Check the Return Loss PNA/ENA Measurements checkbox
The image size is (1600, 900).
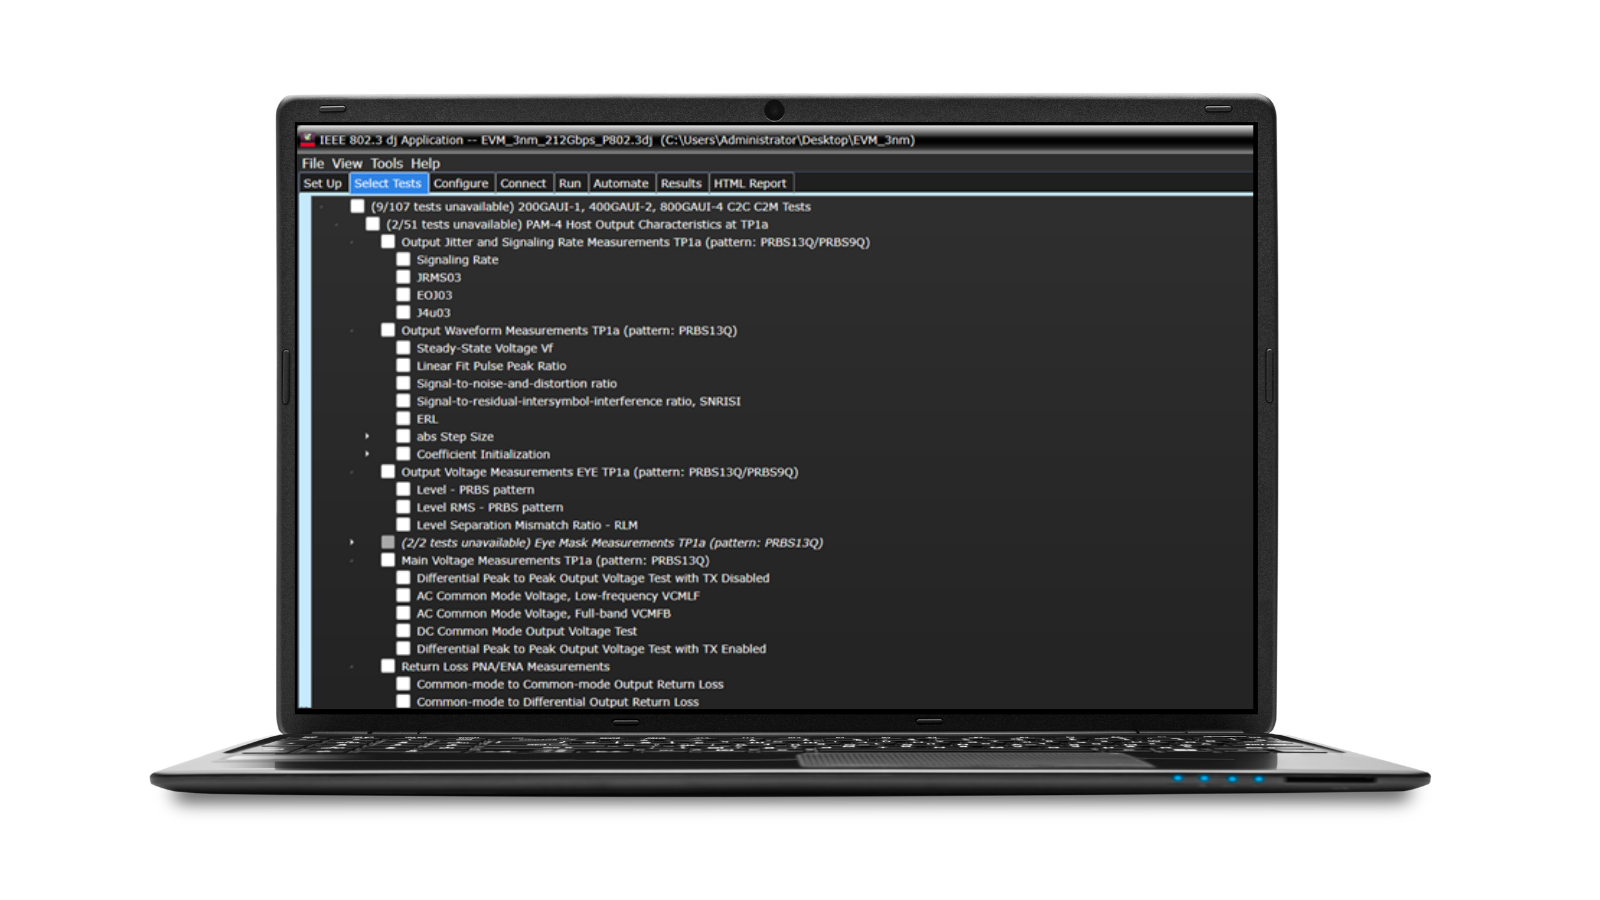click(388, 666)
